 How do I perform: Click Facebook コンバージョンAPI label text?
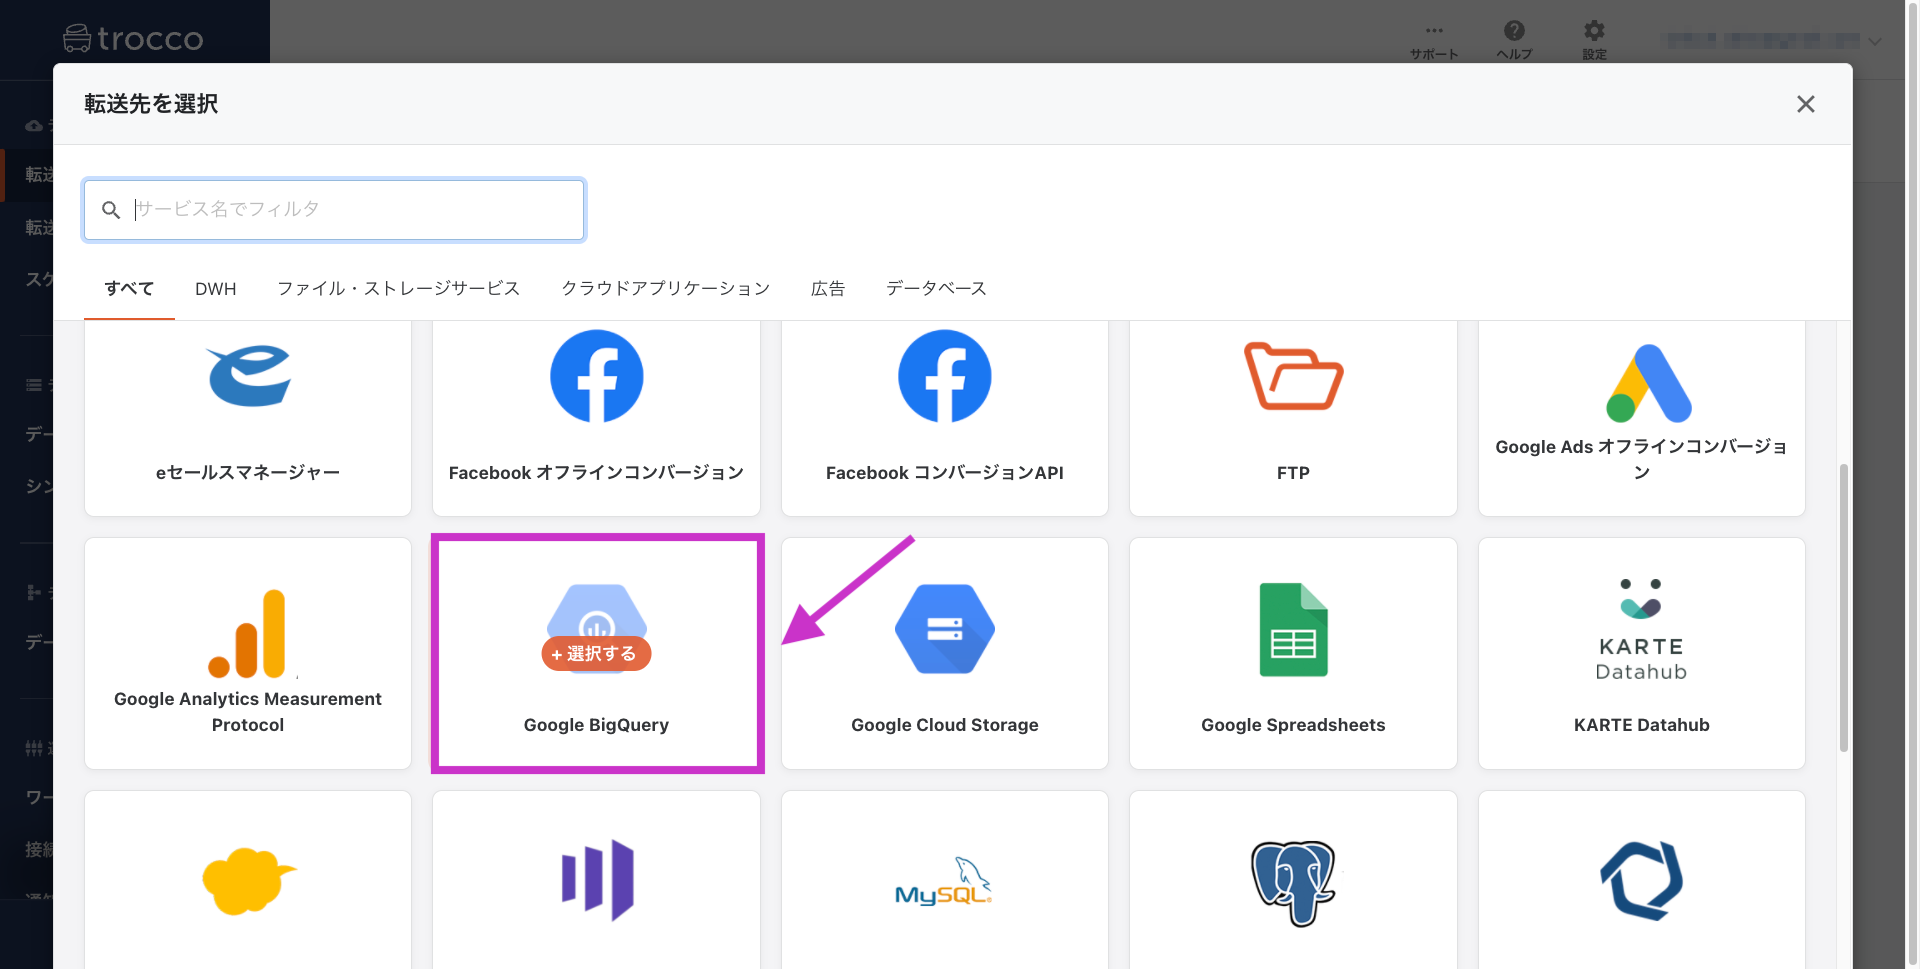944,473
